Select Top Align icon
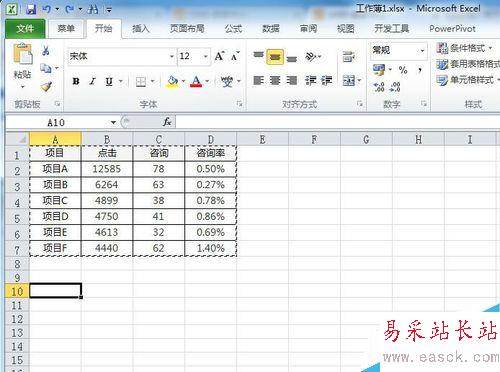 point(258,56)
